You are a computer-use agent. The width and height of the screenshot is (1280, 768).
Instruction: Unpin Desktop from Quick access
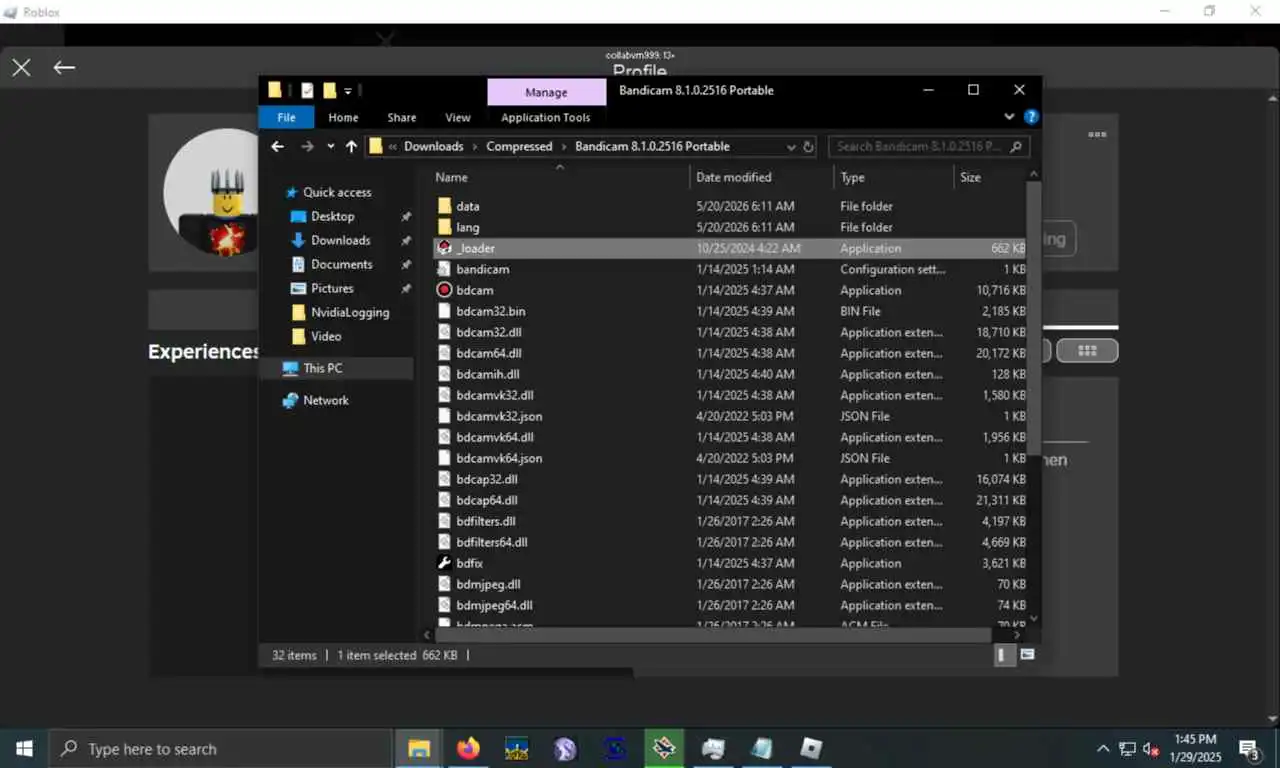[x=406, y=216]
